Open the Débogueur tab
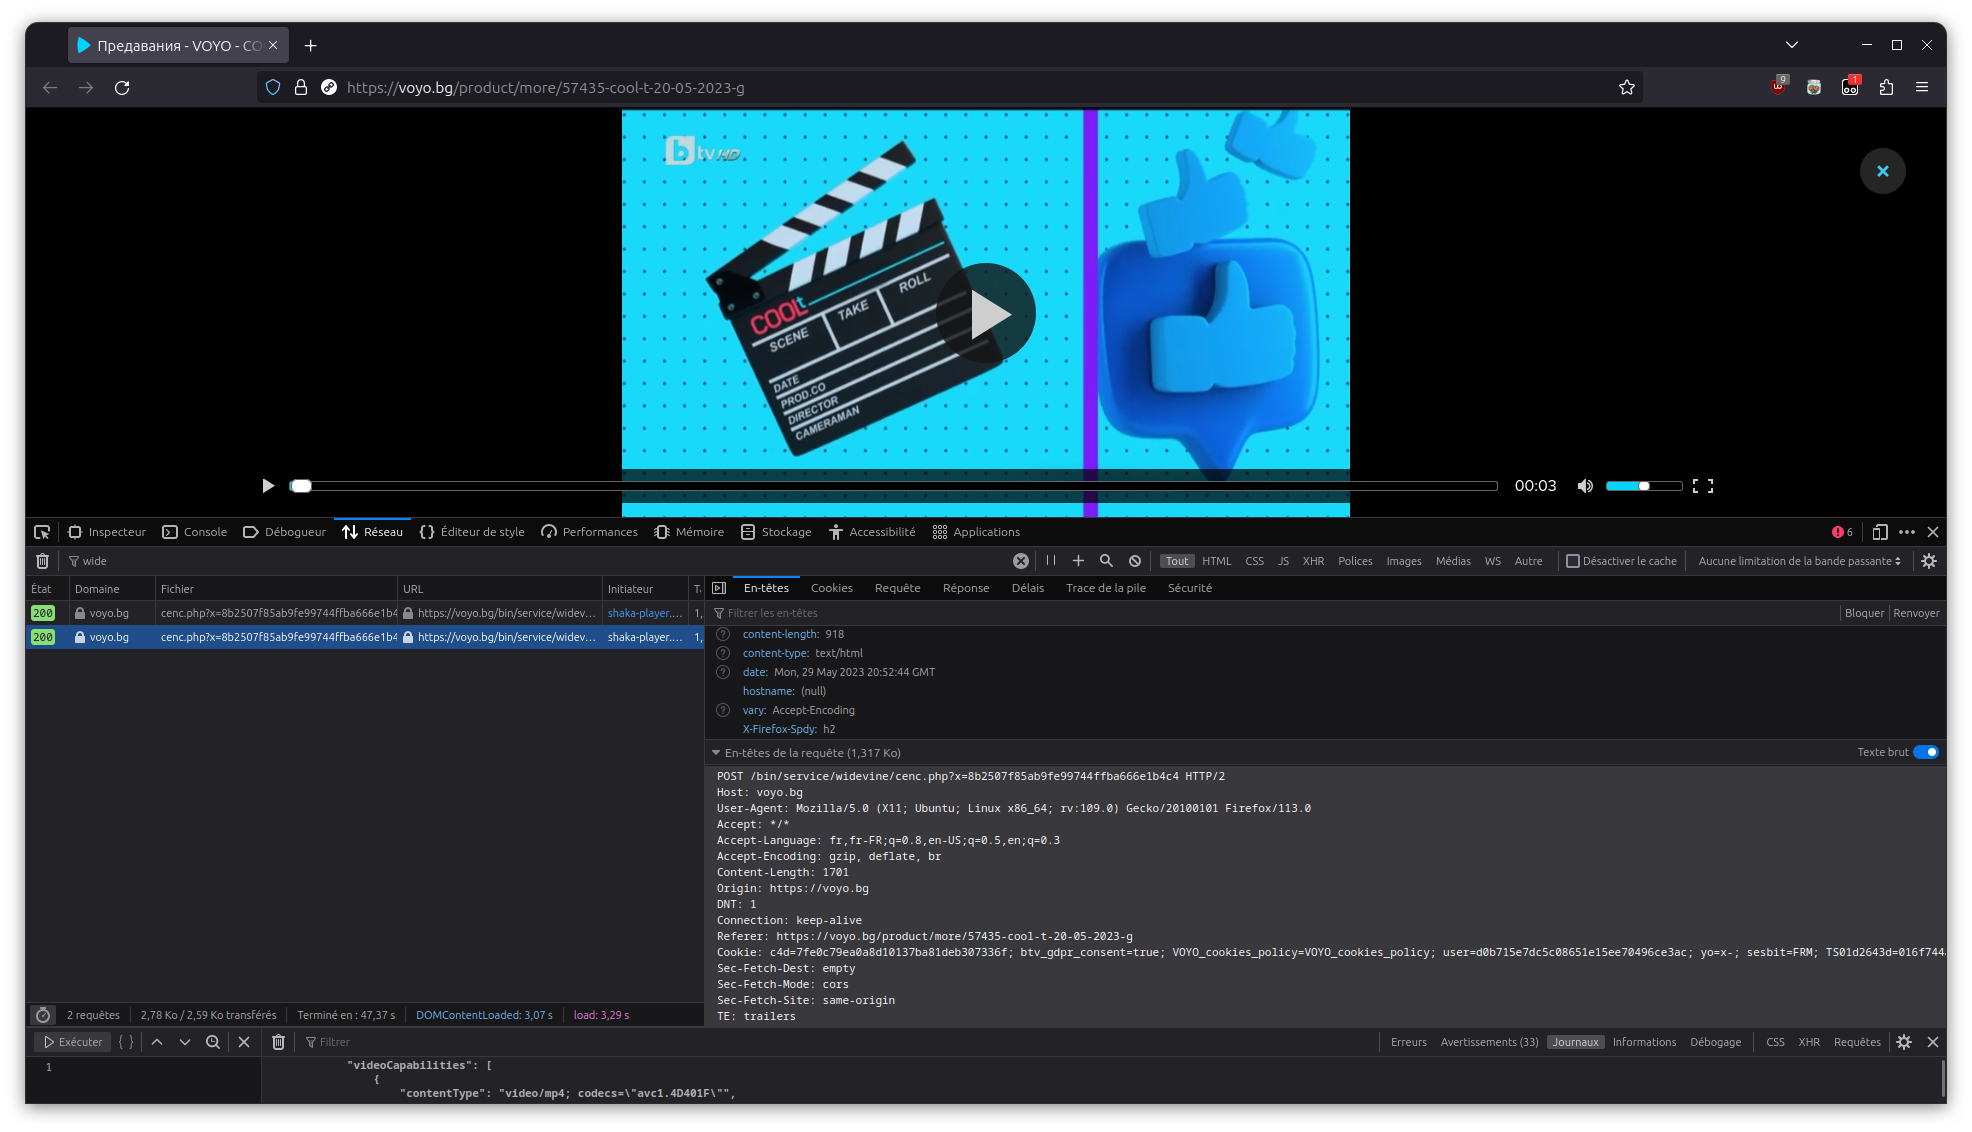Screen dimensions: 1972x1132 coord(285,532)
